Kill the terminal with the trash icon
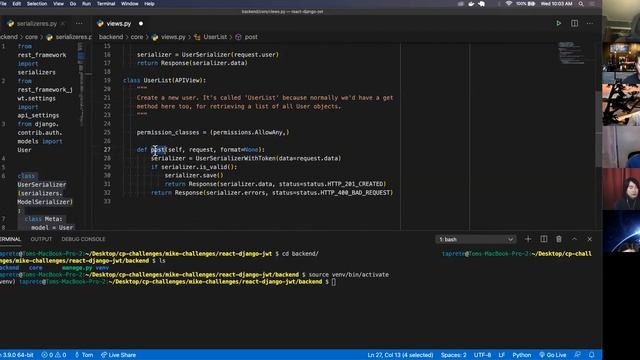This screenshot has width=640, height=360. pyautogui.click(x=559, y=239)
